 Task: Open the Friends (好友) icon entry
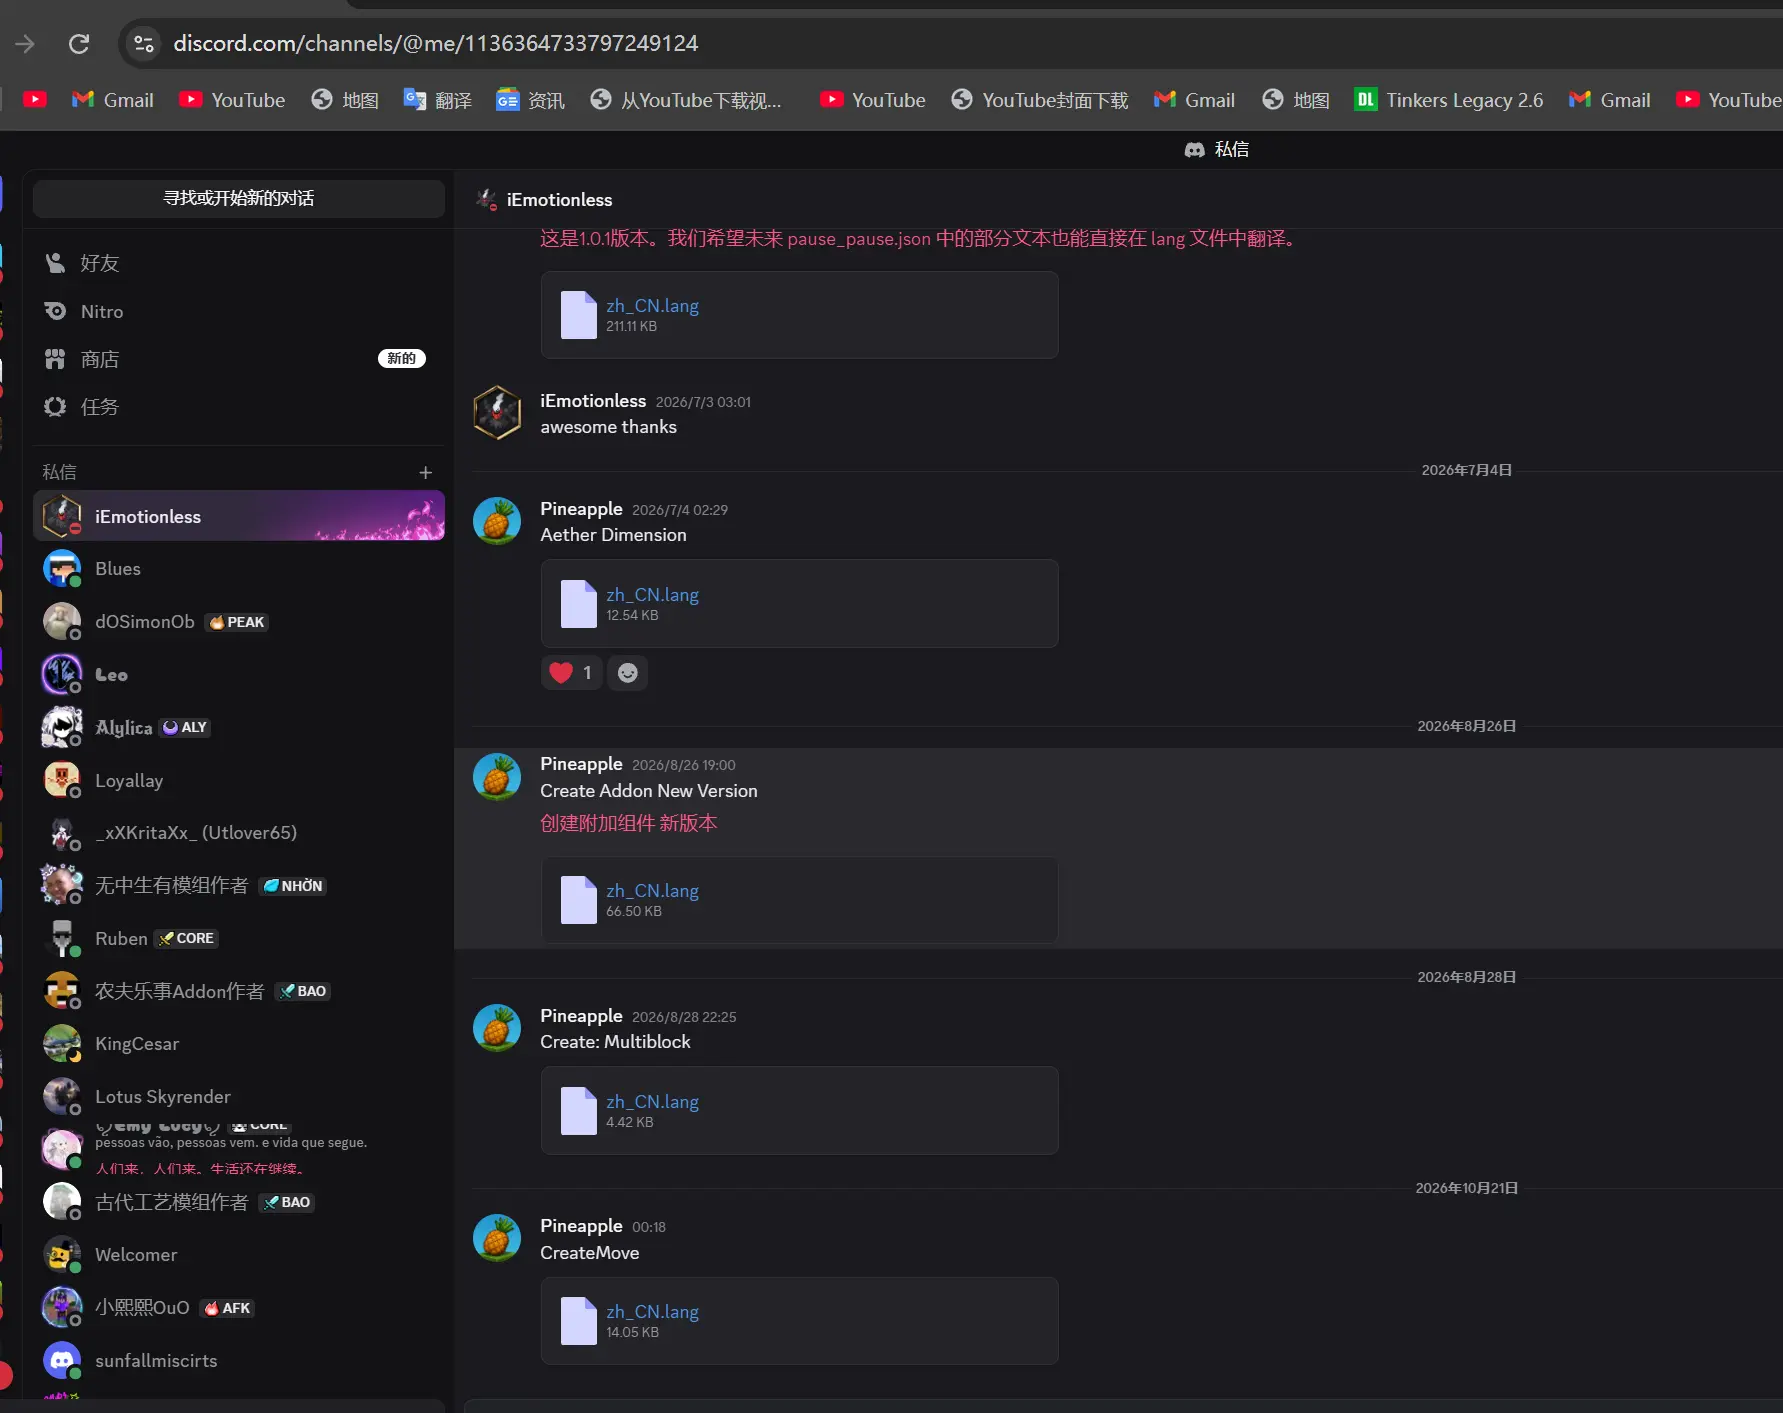pos(55,263)
